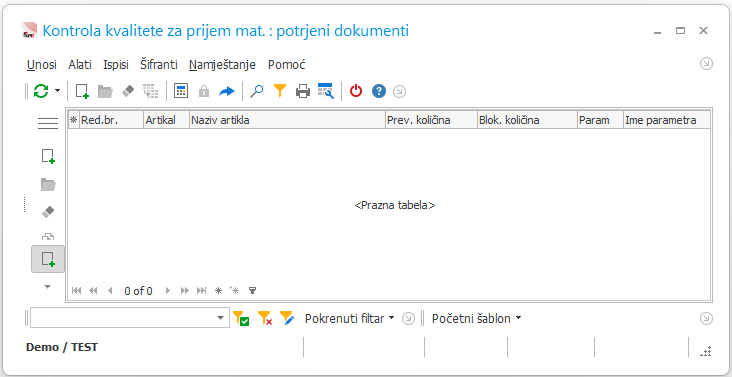Click the magnifying glass search icon

pyautogui.click(x=257, y=91)
